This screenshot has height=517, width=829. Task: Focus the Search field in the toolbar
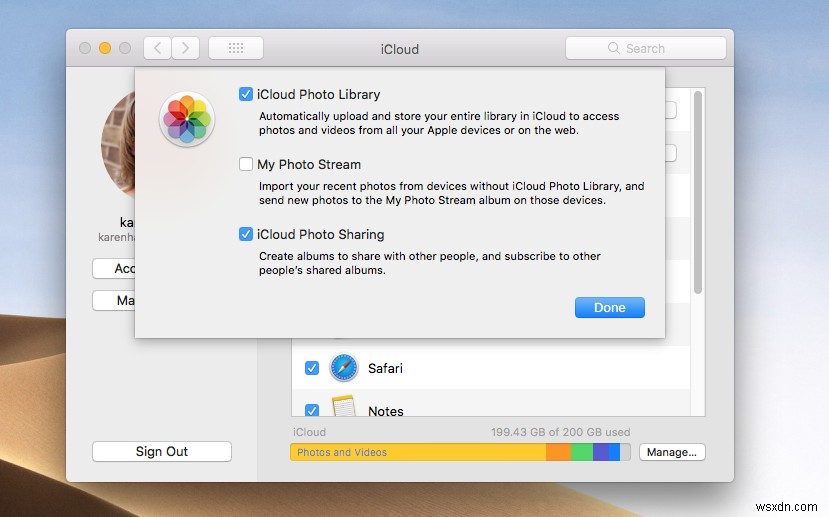coord(646,48)
